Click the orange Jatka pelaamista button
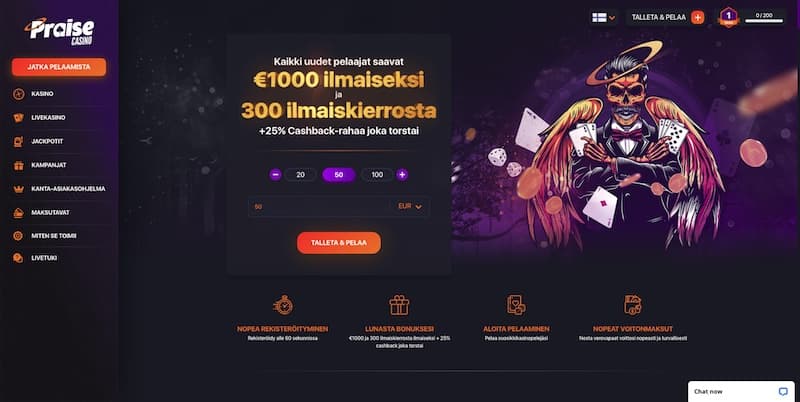This screenshot has height=402, width=800. coord(59,67)
